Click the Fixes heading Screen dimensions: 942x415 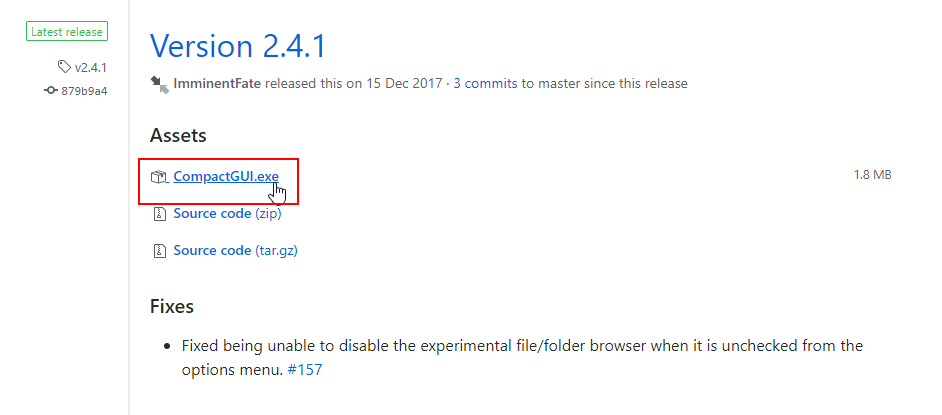click(x=172, y=306)
